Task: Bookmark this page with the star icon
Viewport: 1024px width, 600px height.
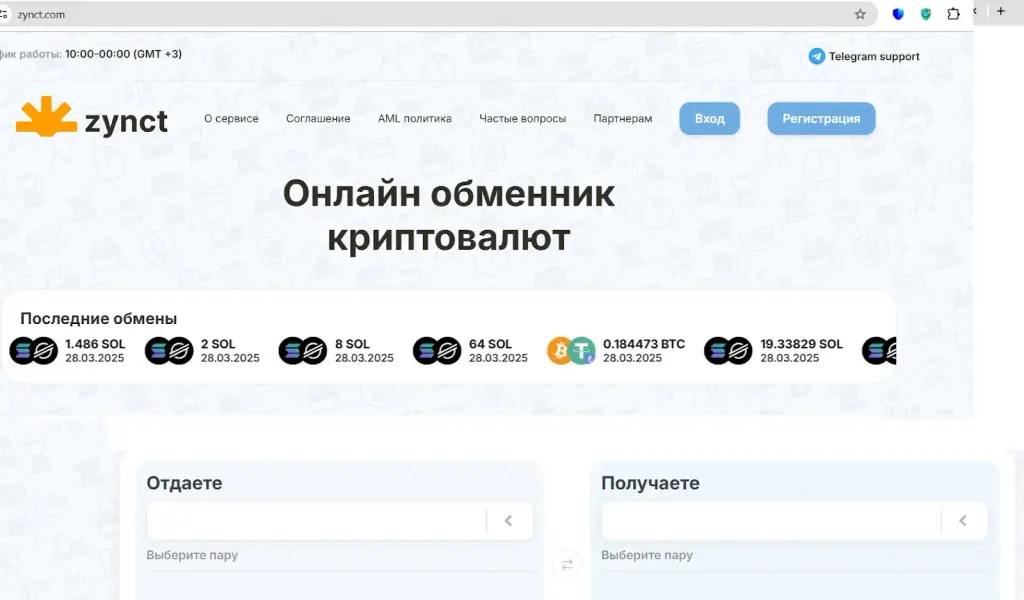Action: click(x=860, y=14)
